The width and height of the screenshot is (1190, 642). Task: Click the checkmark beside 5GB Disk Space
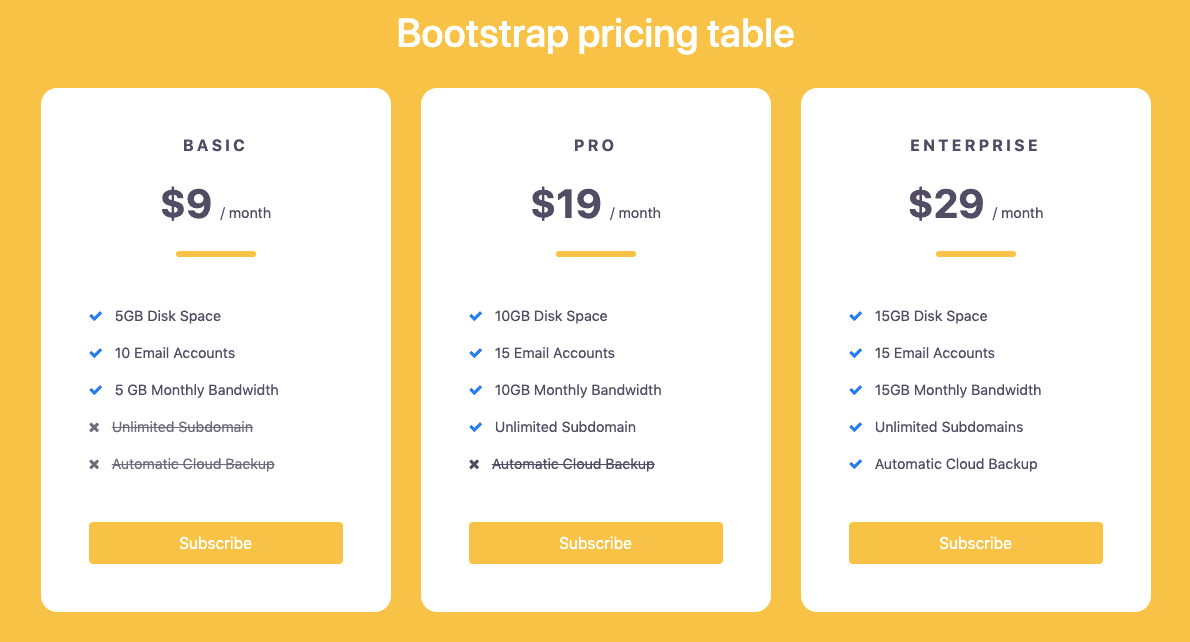(x=95, y=316)
